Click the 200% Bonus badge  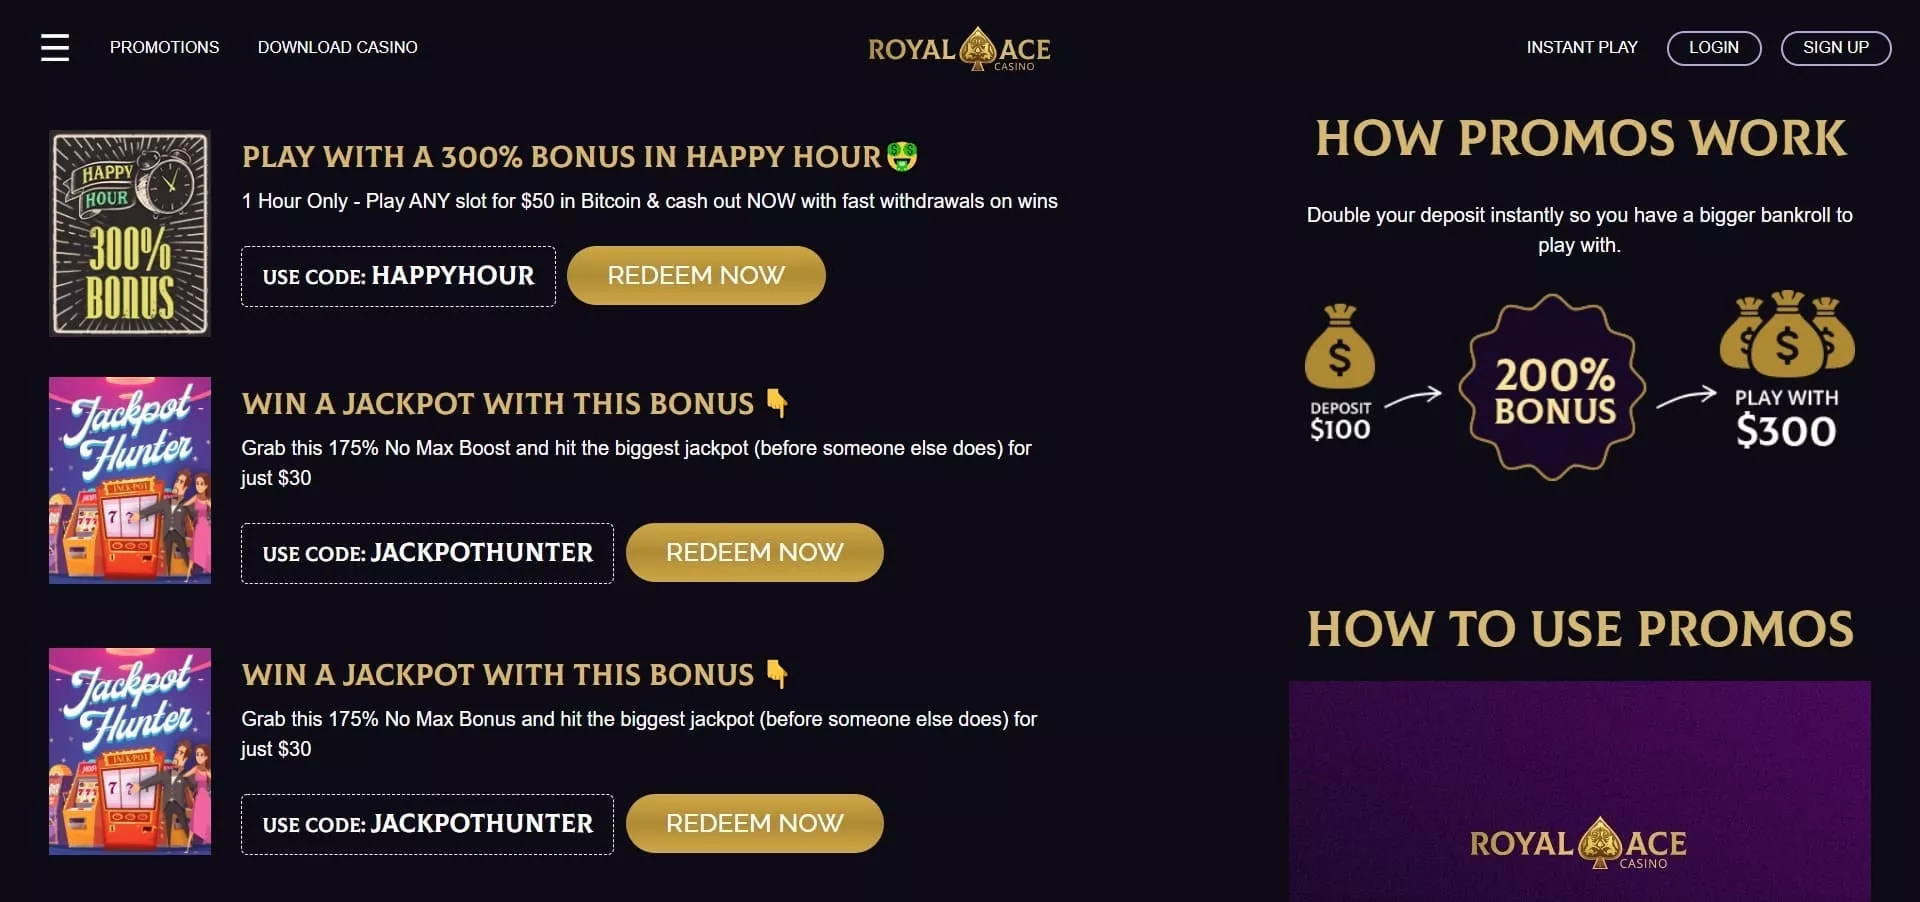(x=1553, y=388)
